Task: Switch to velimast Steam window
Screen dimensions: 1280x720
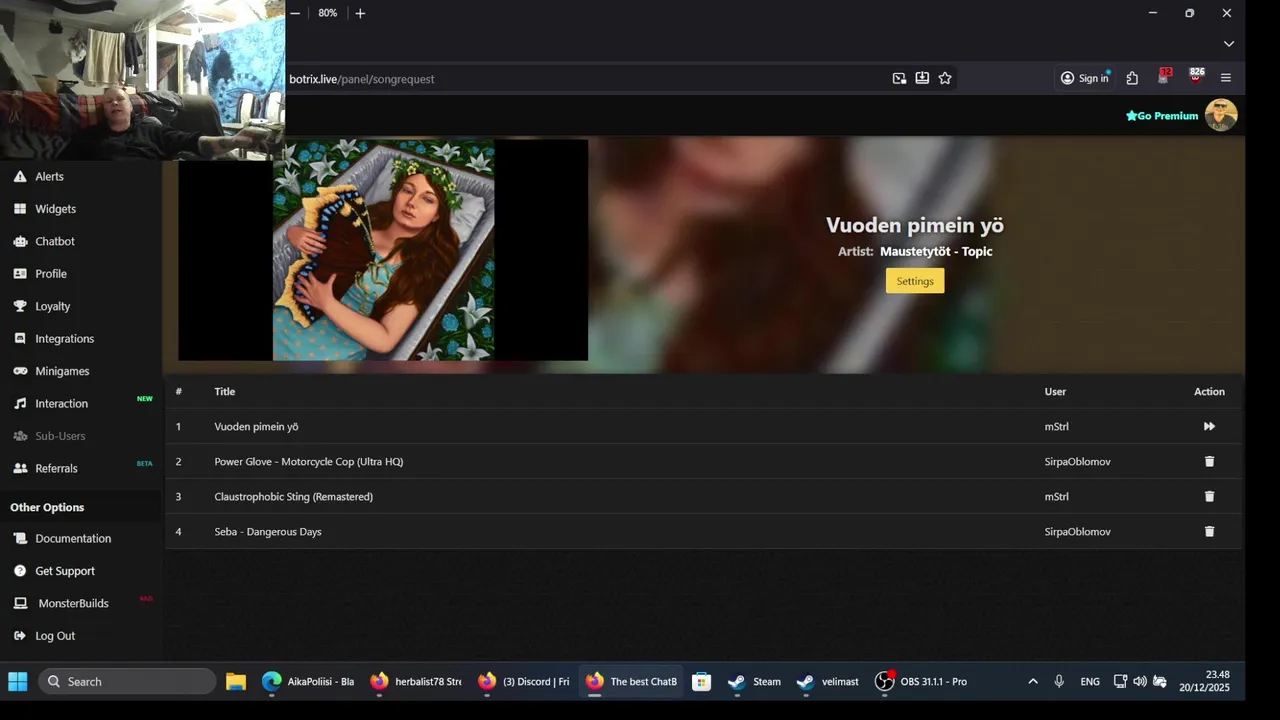Action: point(828,682)
